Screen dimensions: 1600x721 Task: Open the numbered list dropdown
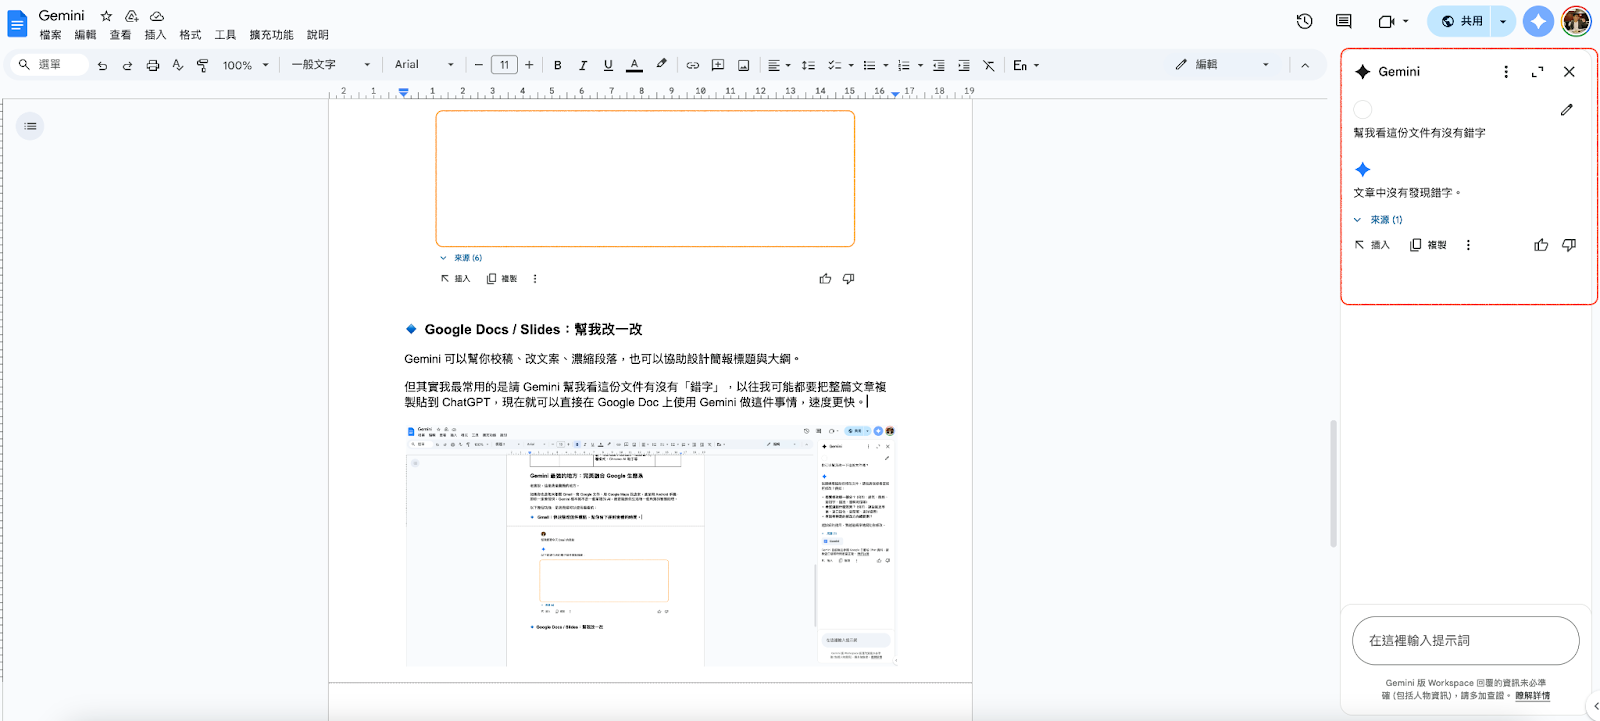(909, 65)
